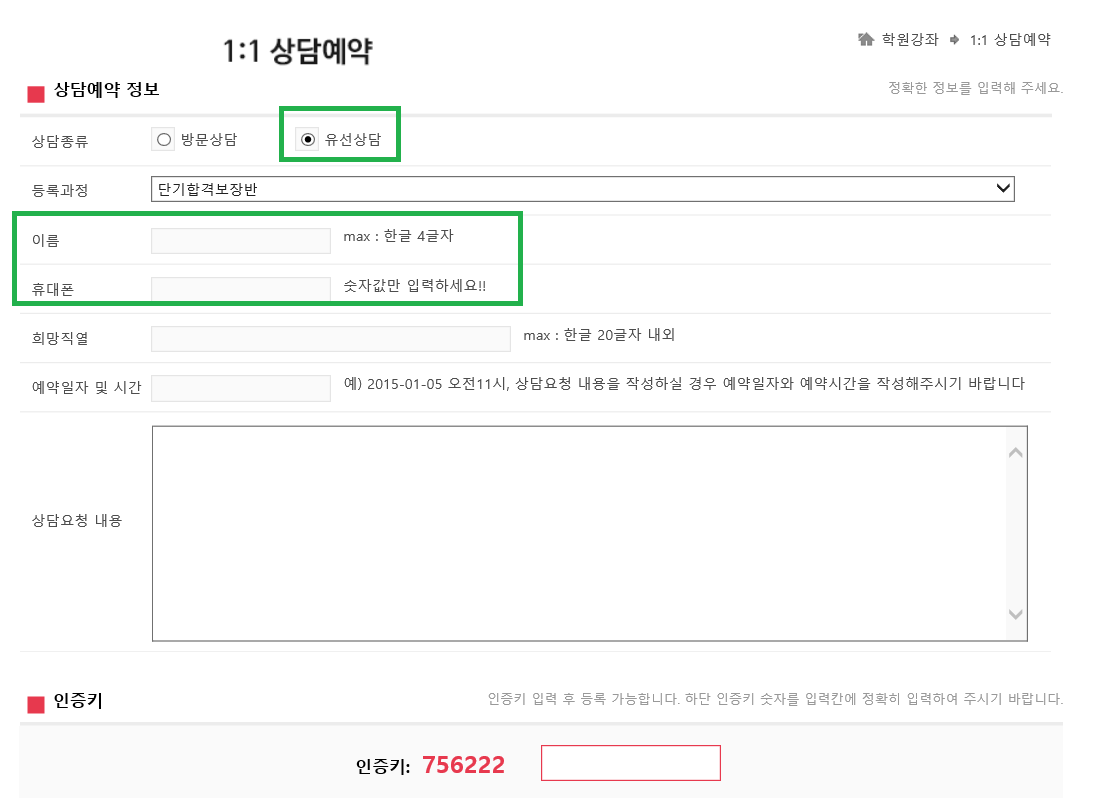
Task: Open the 등록과정 dropdown showing 단기합격보장반
Action: point(584,189)
